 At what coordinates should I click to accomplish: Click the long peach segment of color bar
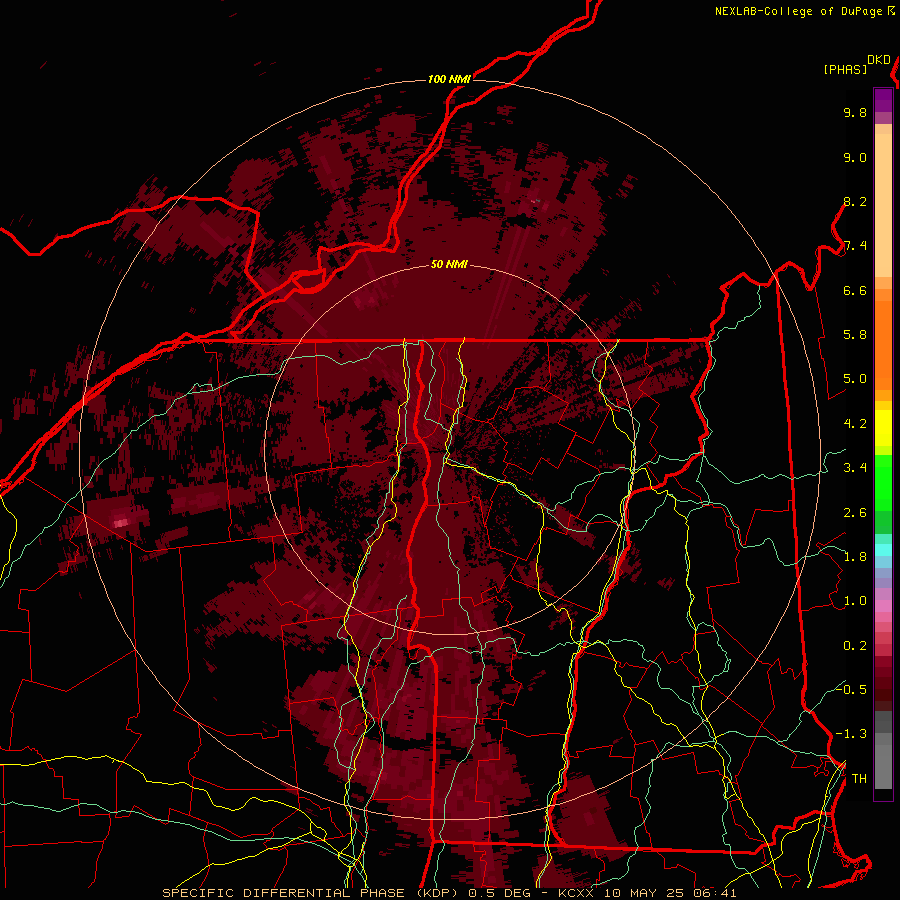pos(883,206)
